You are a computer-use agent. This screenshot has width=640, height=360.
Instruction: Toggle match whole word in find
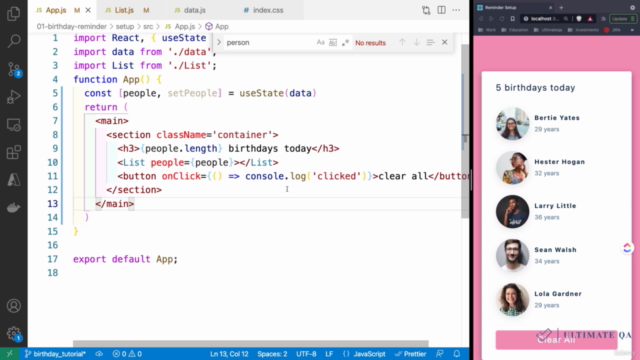click(x=333, y=42)
